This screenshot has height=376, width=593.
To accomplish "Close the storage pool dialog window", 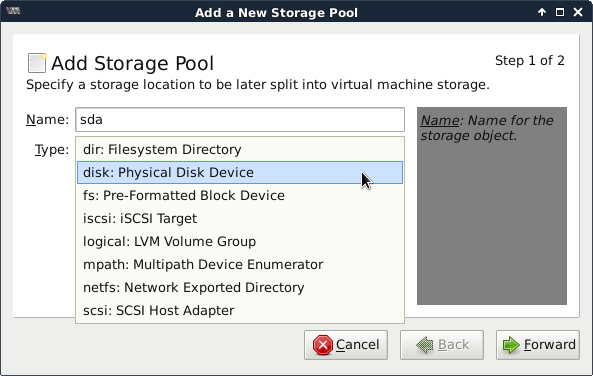I will pyautogui.click(x=578, y=12).
